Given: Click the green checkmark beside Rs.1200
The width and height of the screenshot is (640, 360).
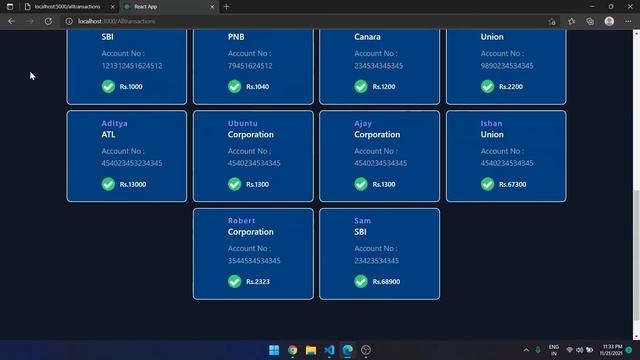Looking at the screenshot, I should point(361,87).
